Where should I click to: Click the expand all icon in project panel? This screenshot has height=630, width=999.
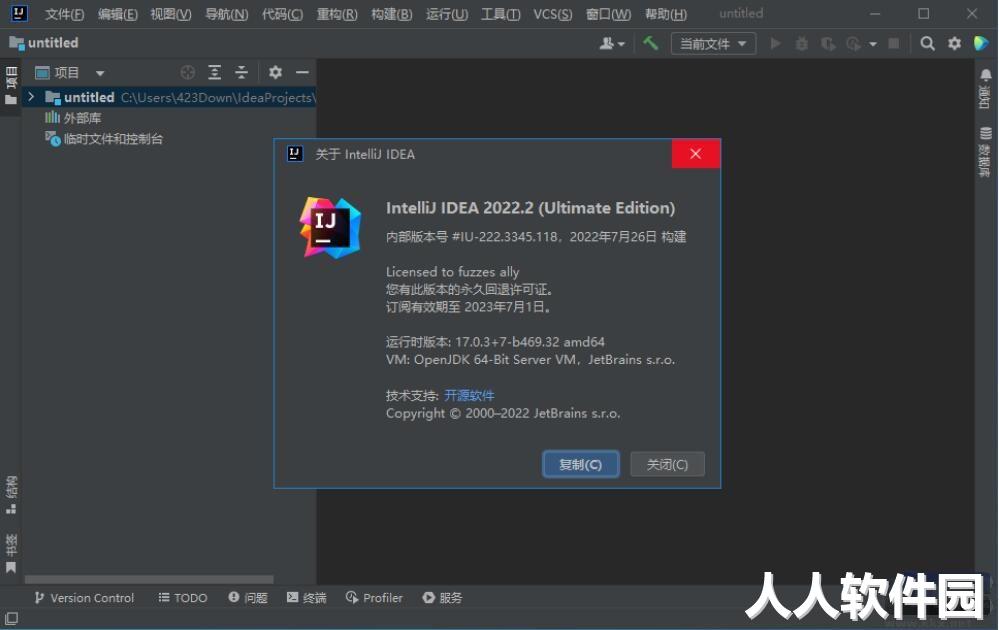(215, 73)
